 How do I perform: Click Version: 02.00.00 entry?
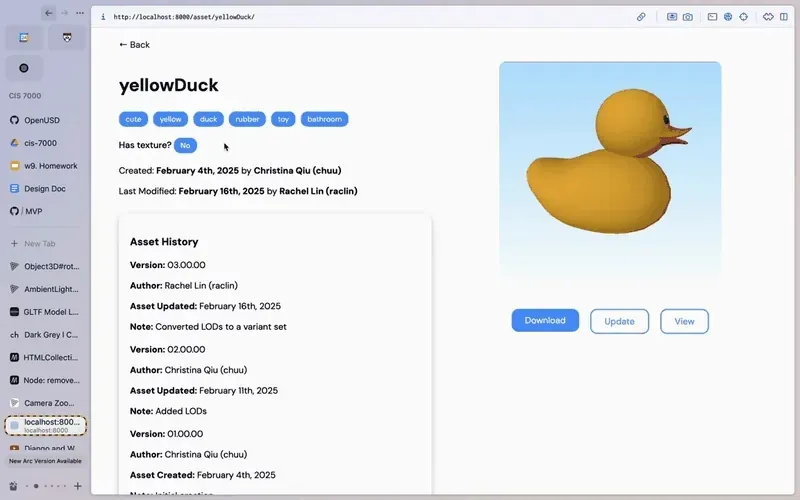coord(167,349)
